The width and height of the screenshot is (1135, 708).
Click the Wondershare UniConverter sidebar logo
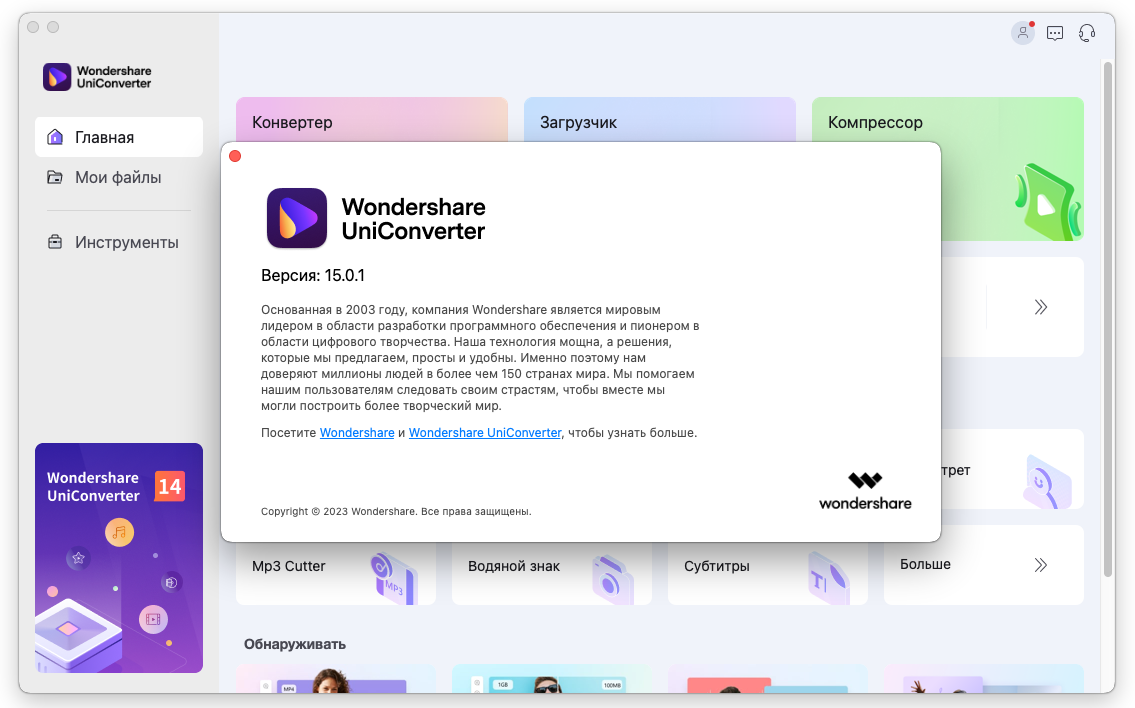(97, 77)
